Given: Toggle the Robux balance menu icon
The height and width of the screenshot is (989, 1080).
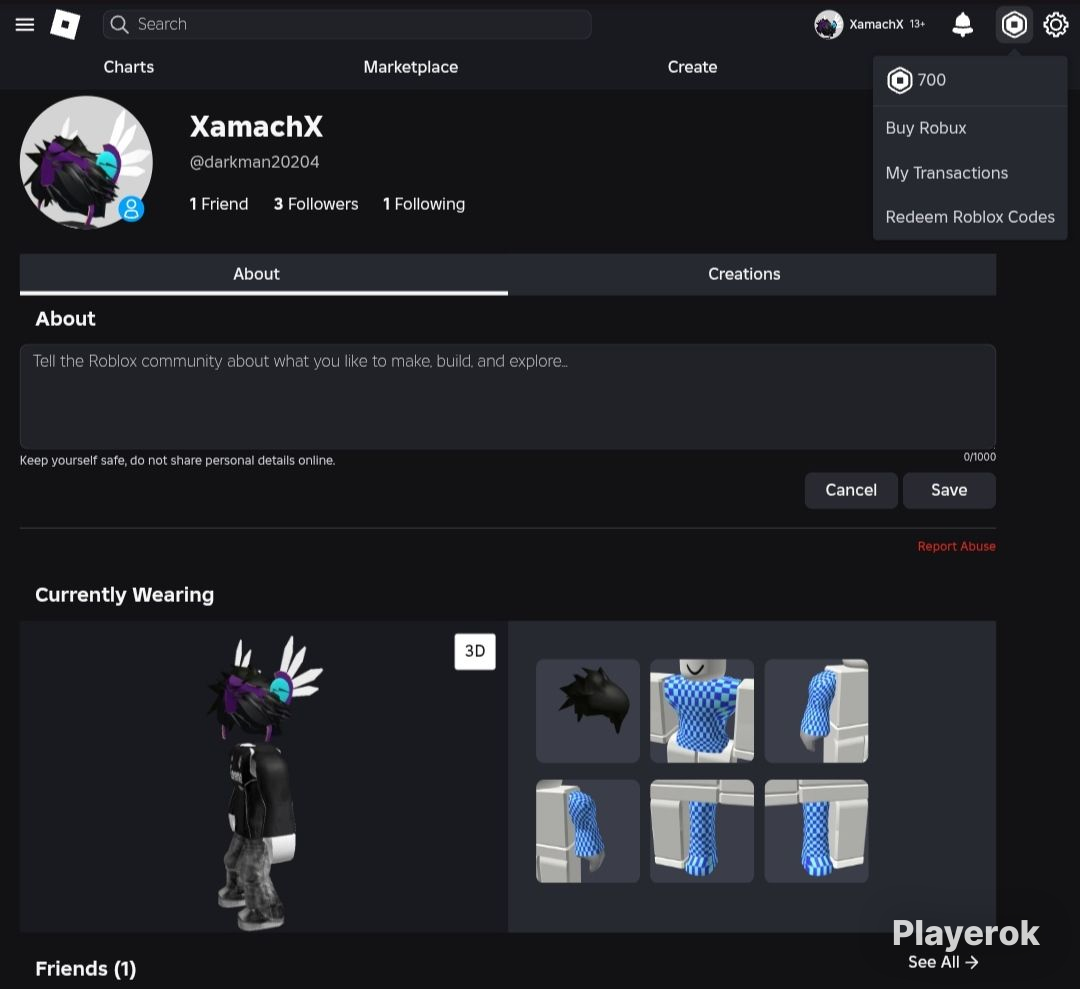Looking at the screenshot, I should 1014,25.
